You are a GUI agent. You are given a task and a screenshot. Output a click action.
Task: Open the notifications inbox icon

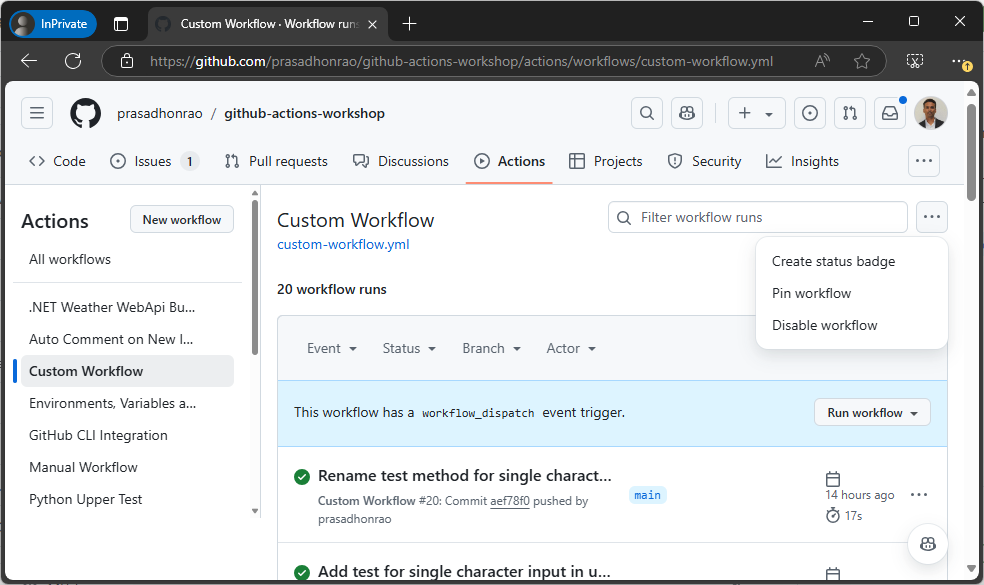890,113
